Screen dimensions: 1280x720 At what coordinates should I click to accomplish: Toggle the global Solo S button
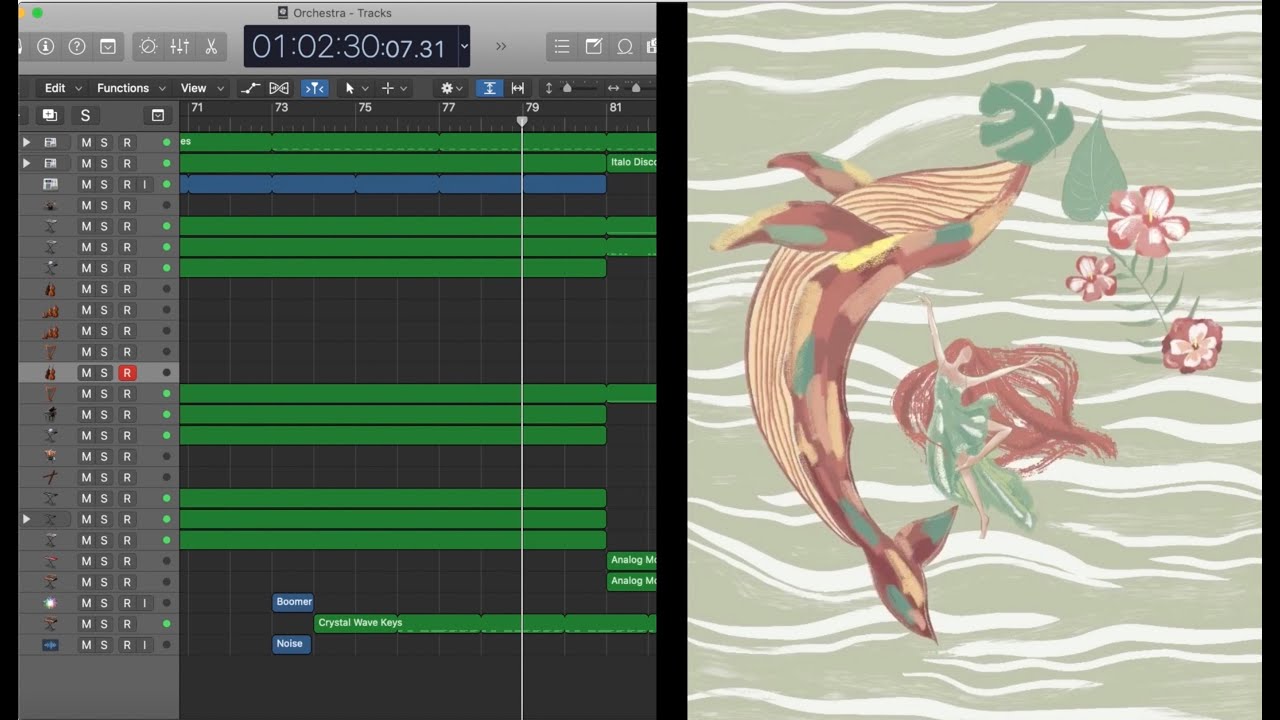tap(85, 115)
